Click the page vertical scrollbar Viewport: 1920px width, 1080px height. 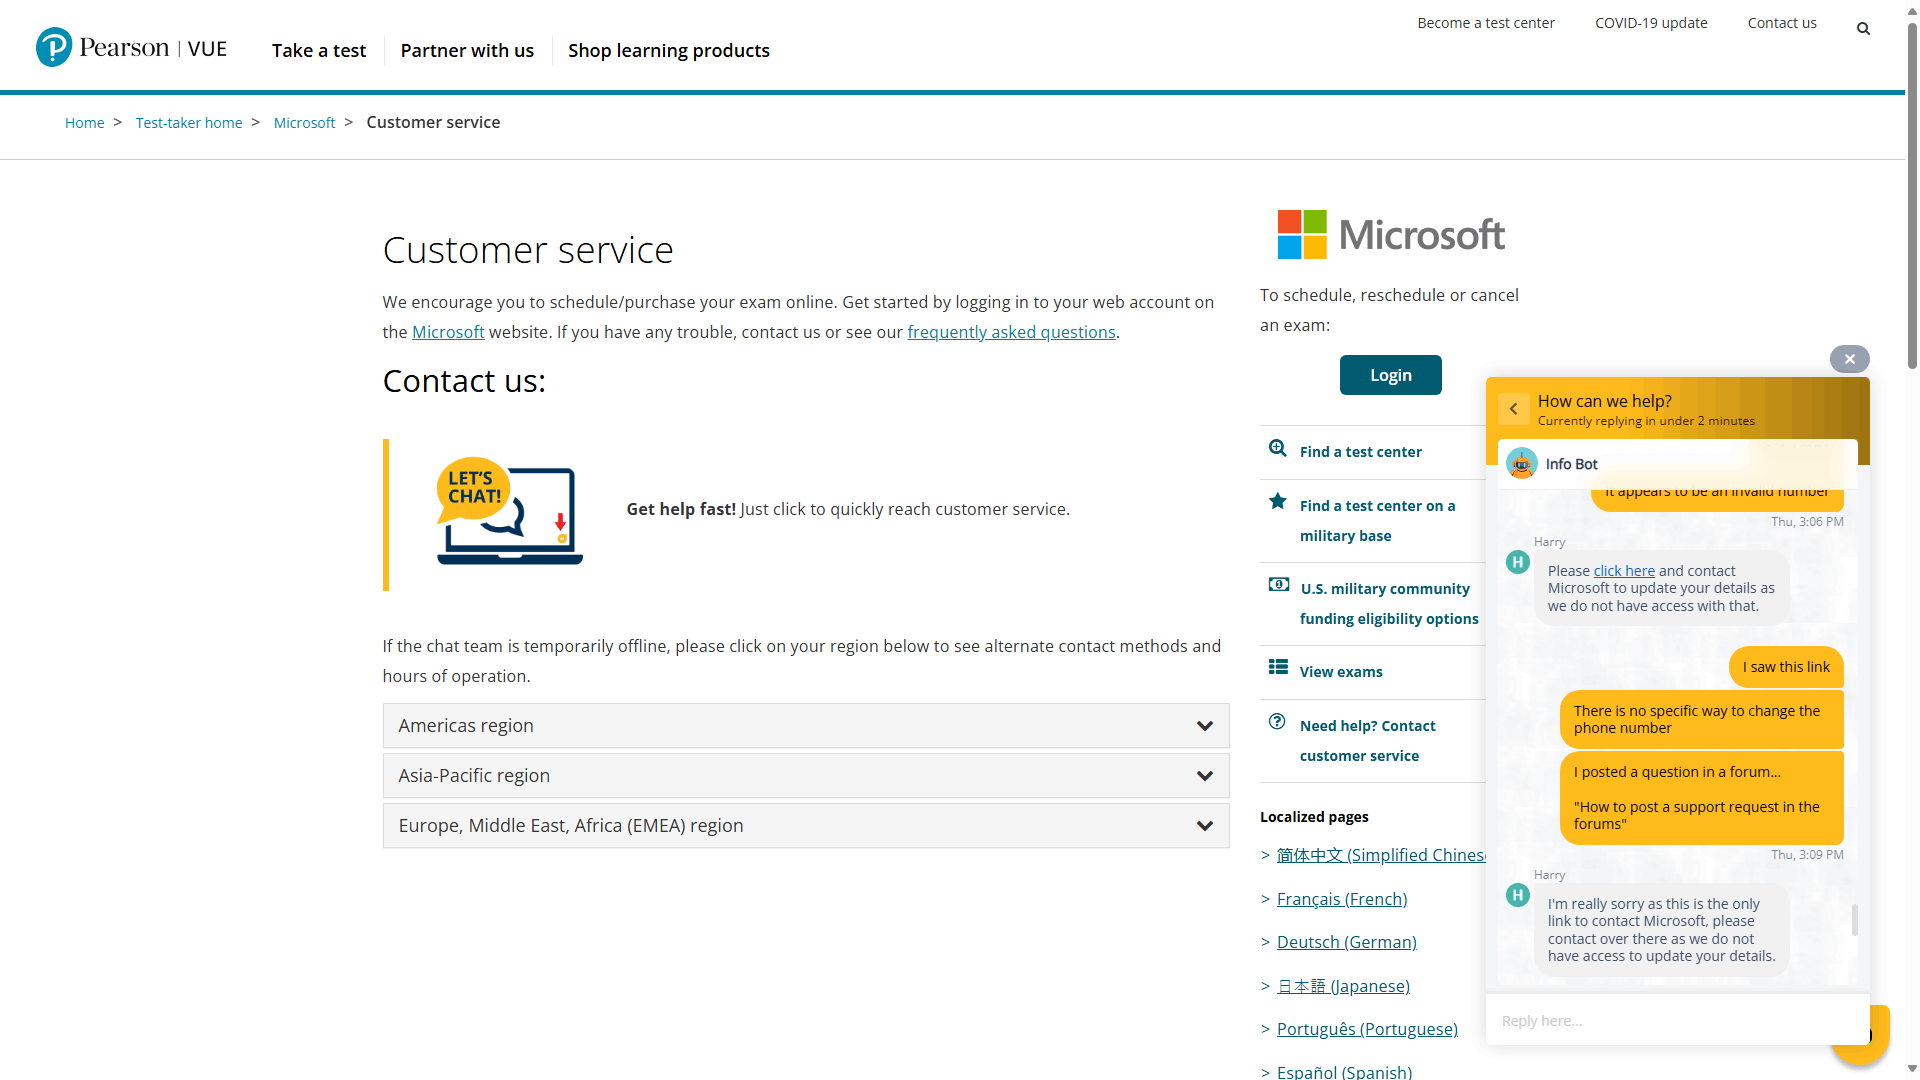1912,195
